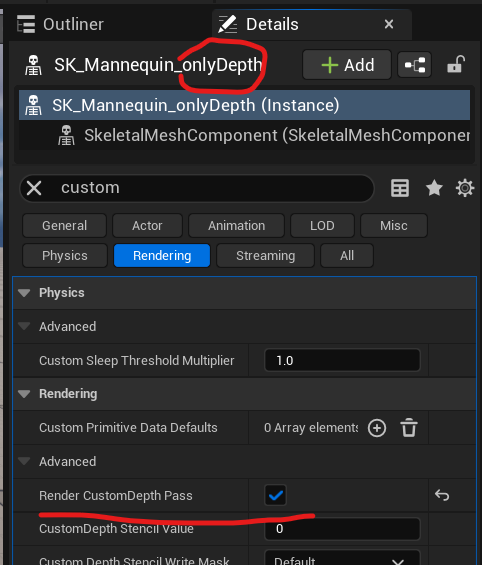The height and width of the screenshot is (565, 482).
Task: Activate the Rendering filter button
Action: pos(162,255)
